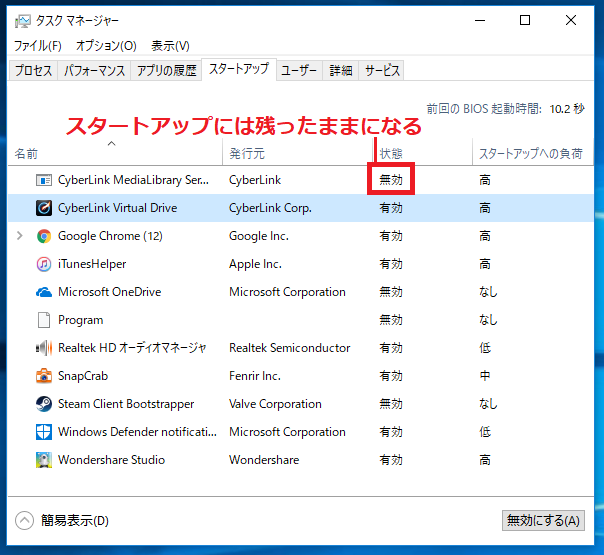This screenshot has height=555, width=604.
Task: Sort by the 名前 column header
Action: (115, 153)
